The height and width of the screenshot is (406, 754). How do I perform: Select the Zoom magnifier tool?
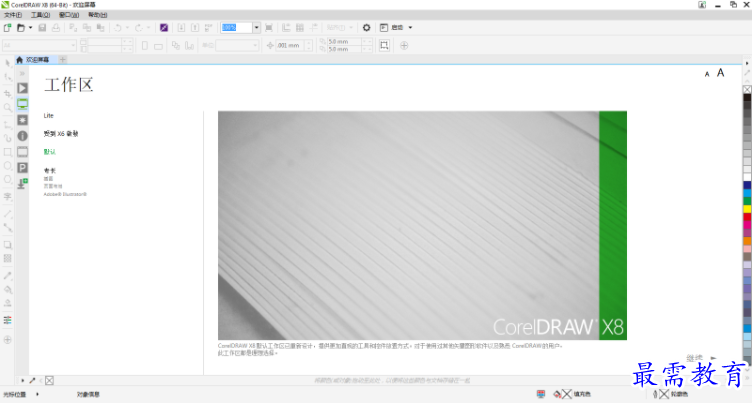pyautogui.click(x=7, y=108)
